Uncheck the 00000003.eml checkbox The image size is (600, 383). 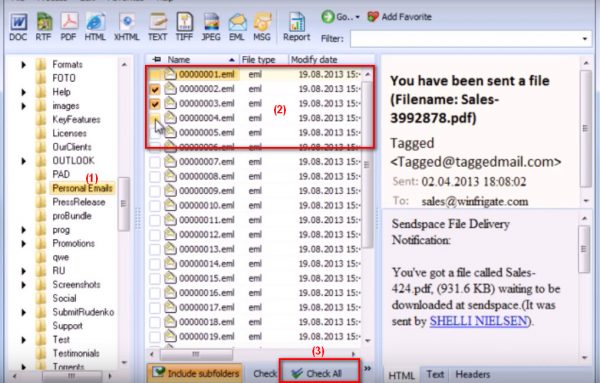pyautogui.click(x=155, y=104)
